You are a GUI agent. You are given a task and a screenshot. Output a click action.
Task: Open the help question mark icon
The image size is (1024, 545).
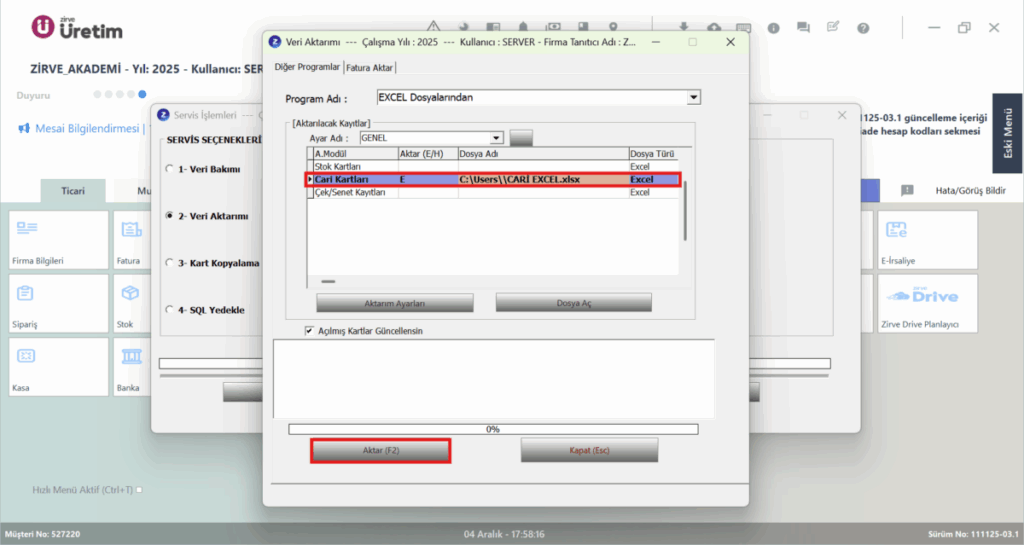tap(863, 28)
